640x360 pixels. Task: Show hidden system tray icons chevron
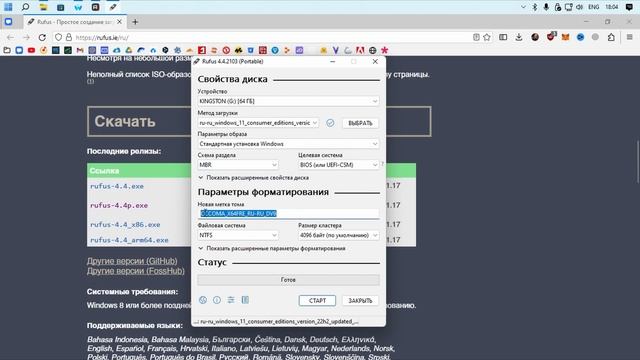pos(523,7)
